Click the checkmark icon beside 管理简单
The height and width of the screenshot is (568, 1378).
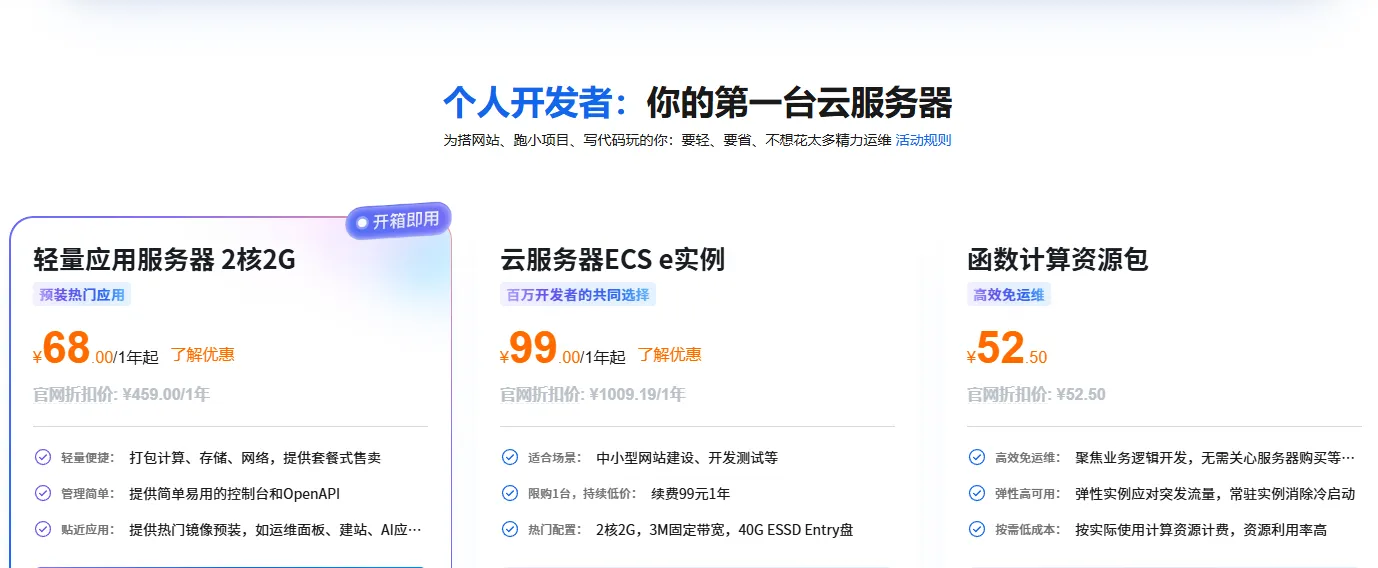point(43,493)
